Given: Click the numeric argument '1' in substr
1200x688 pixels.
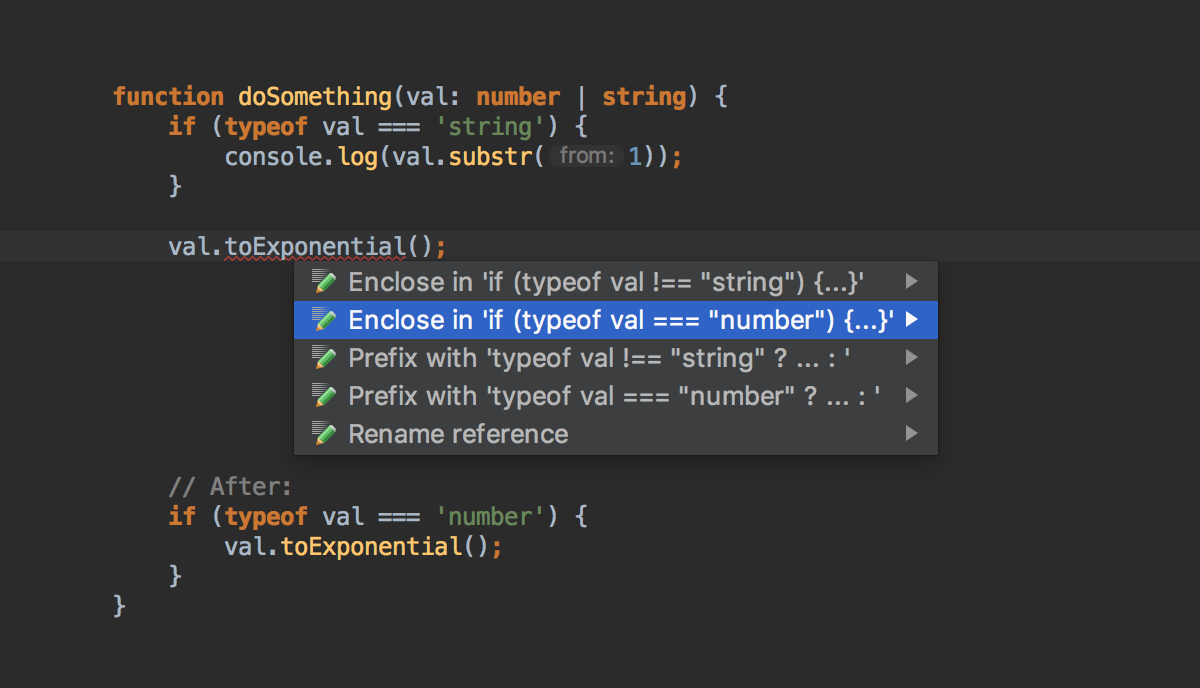Looking at the screenshot, I should click(x=635, y=157).
